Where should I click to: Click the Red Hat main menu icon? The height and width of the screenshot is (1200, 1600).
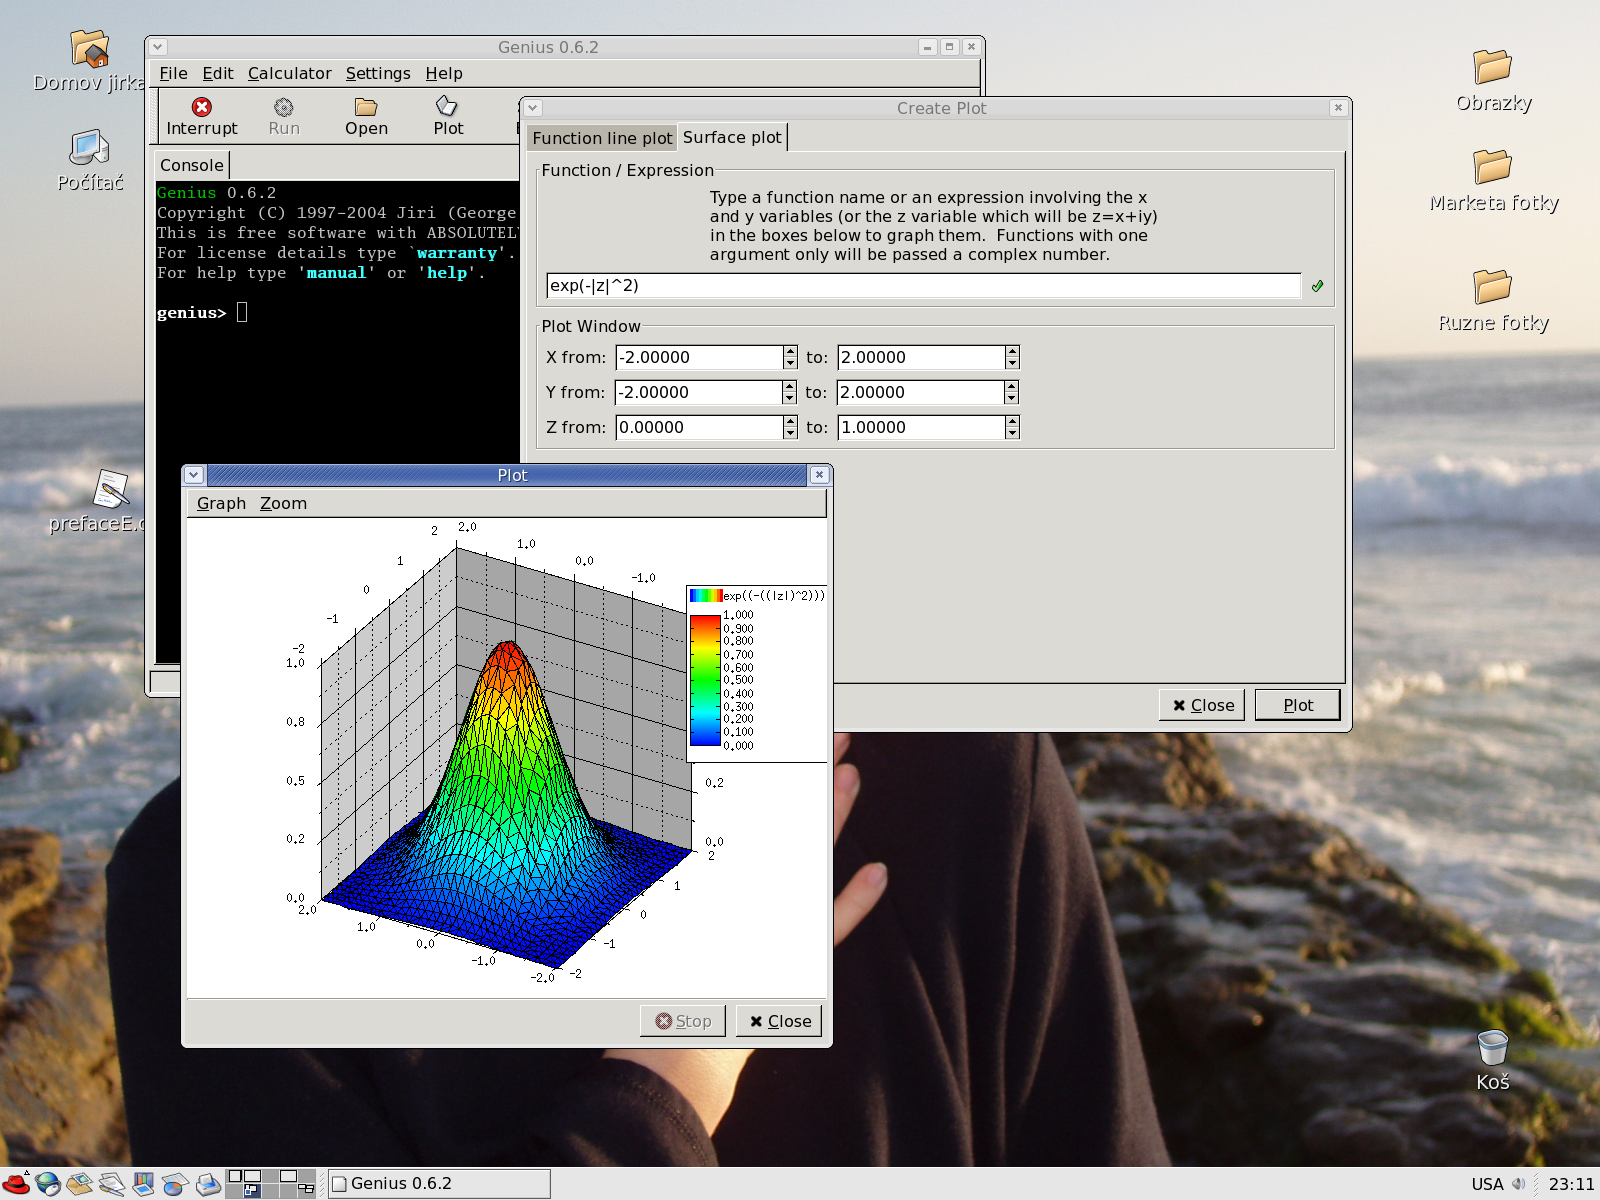pyautogui.click(x=16, y=1184)
